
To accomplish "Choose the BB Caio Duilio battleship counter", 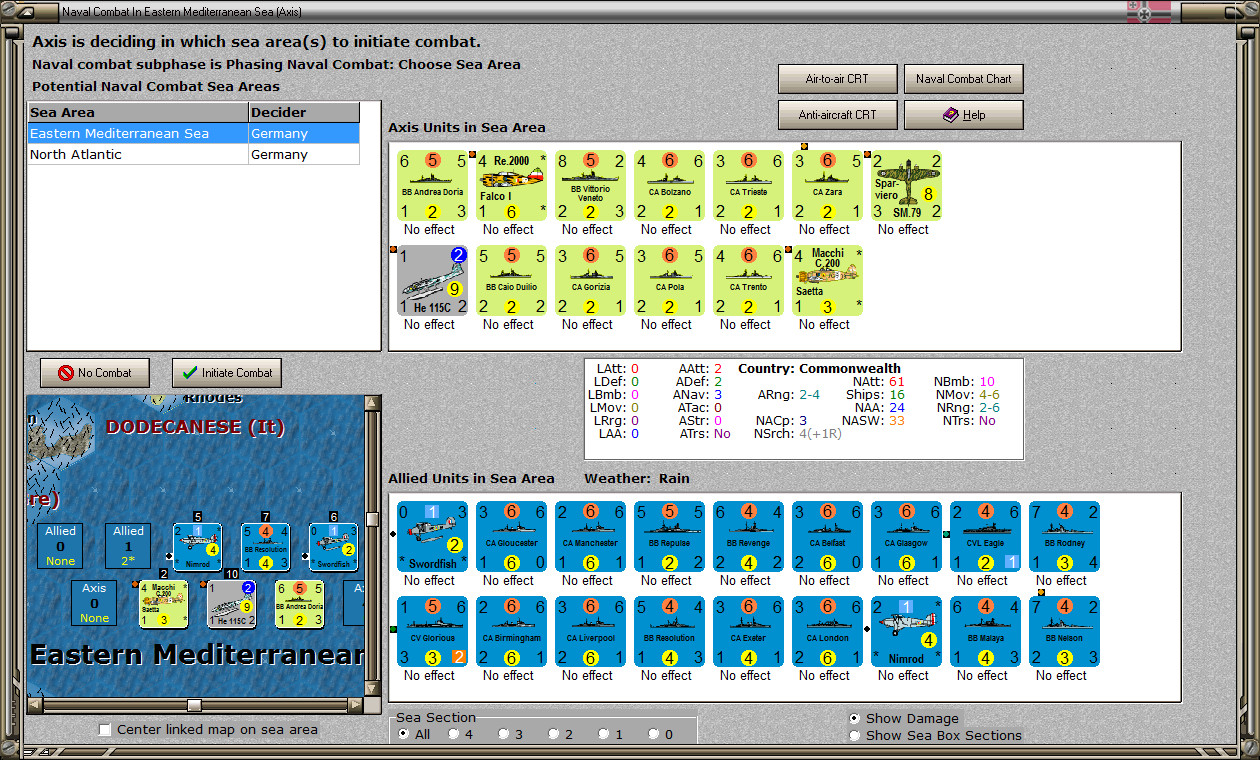I will click(x=511, y=280).
